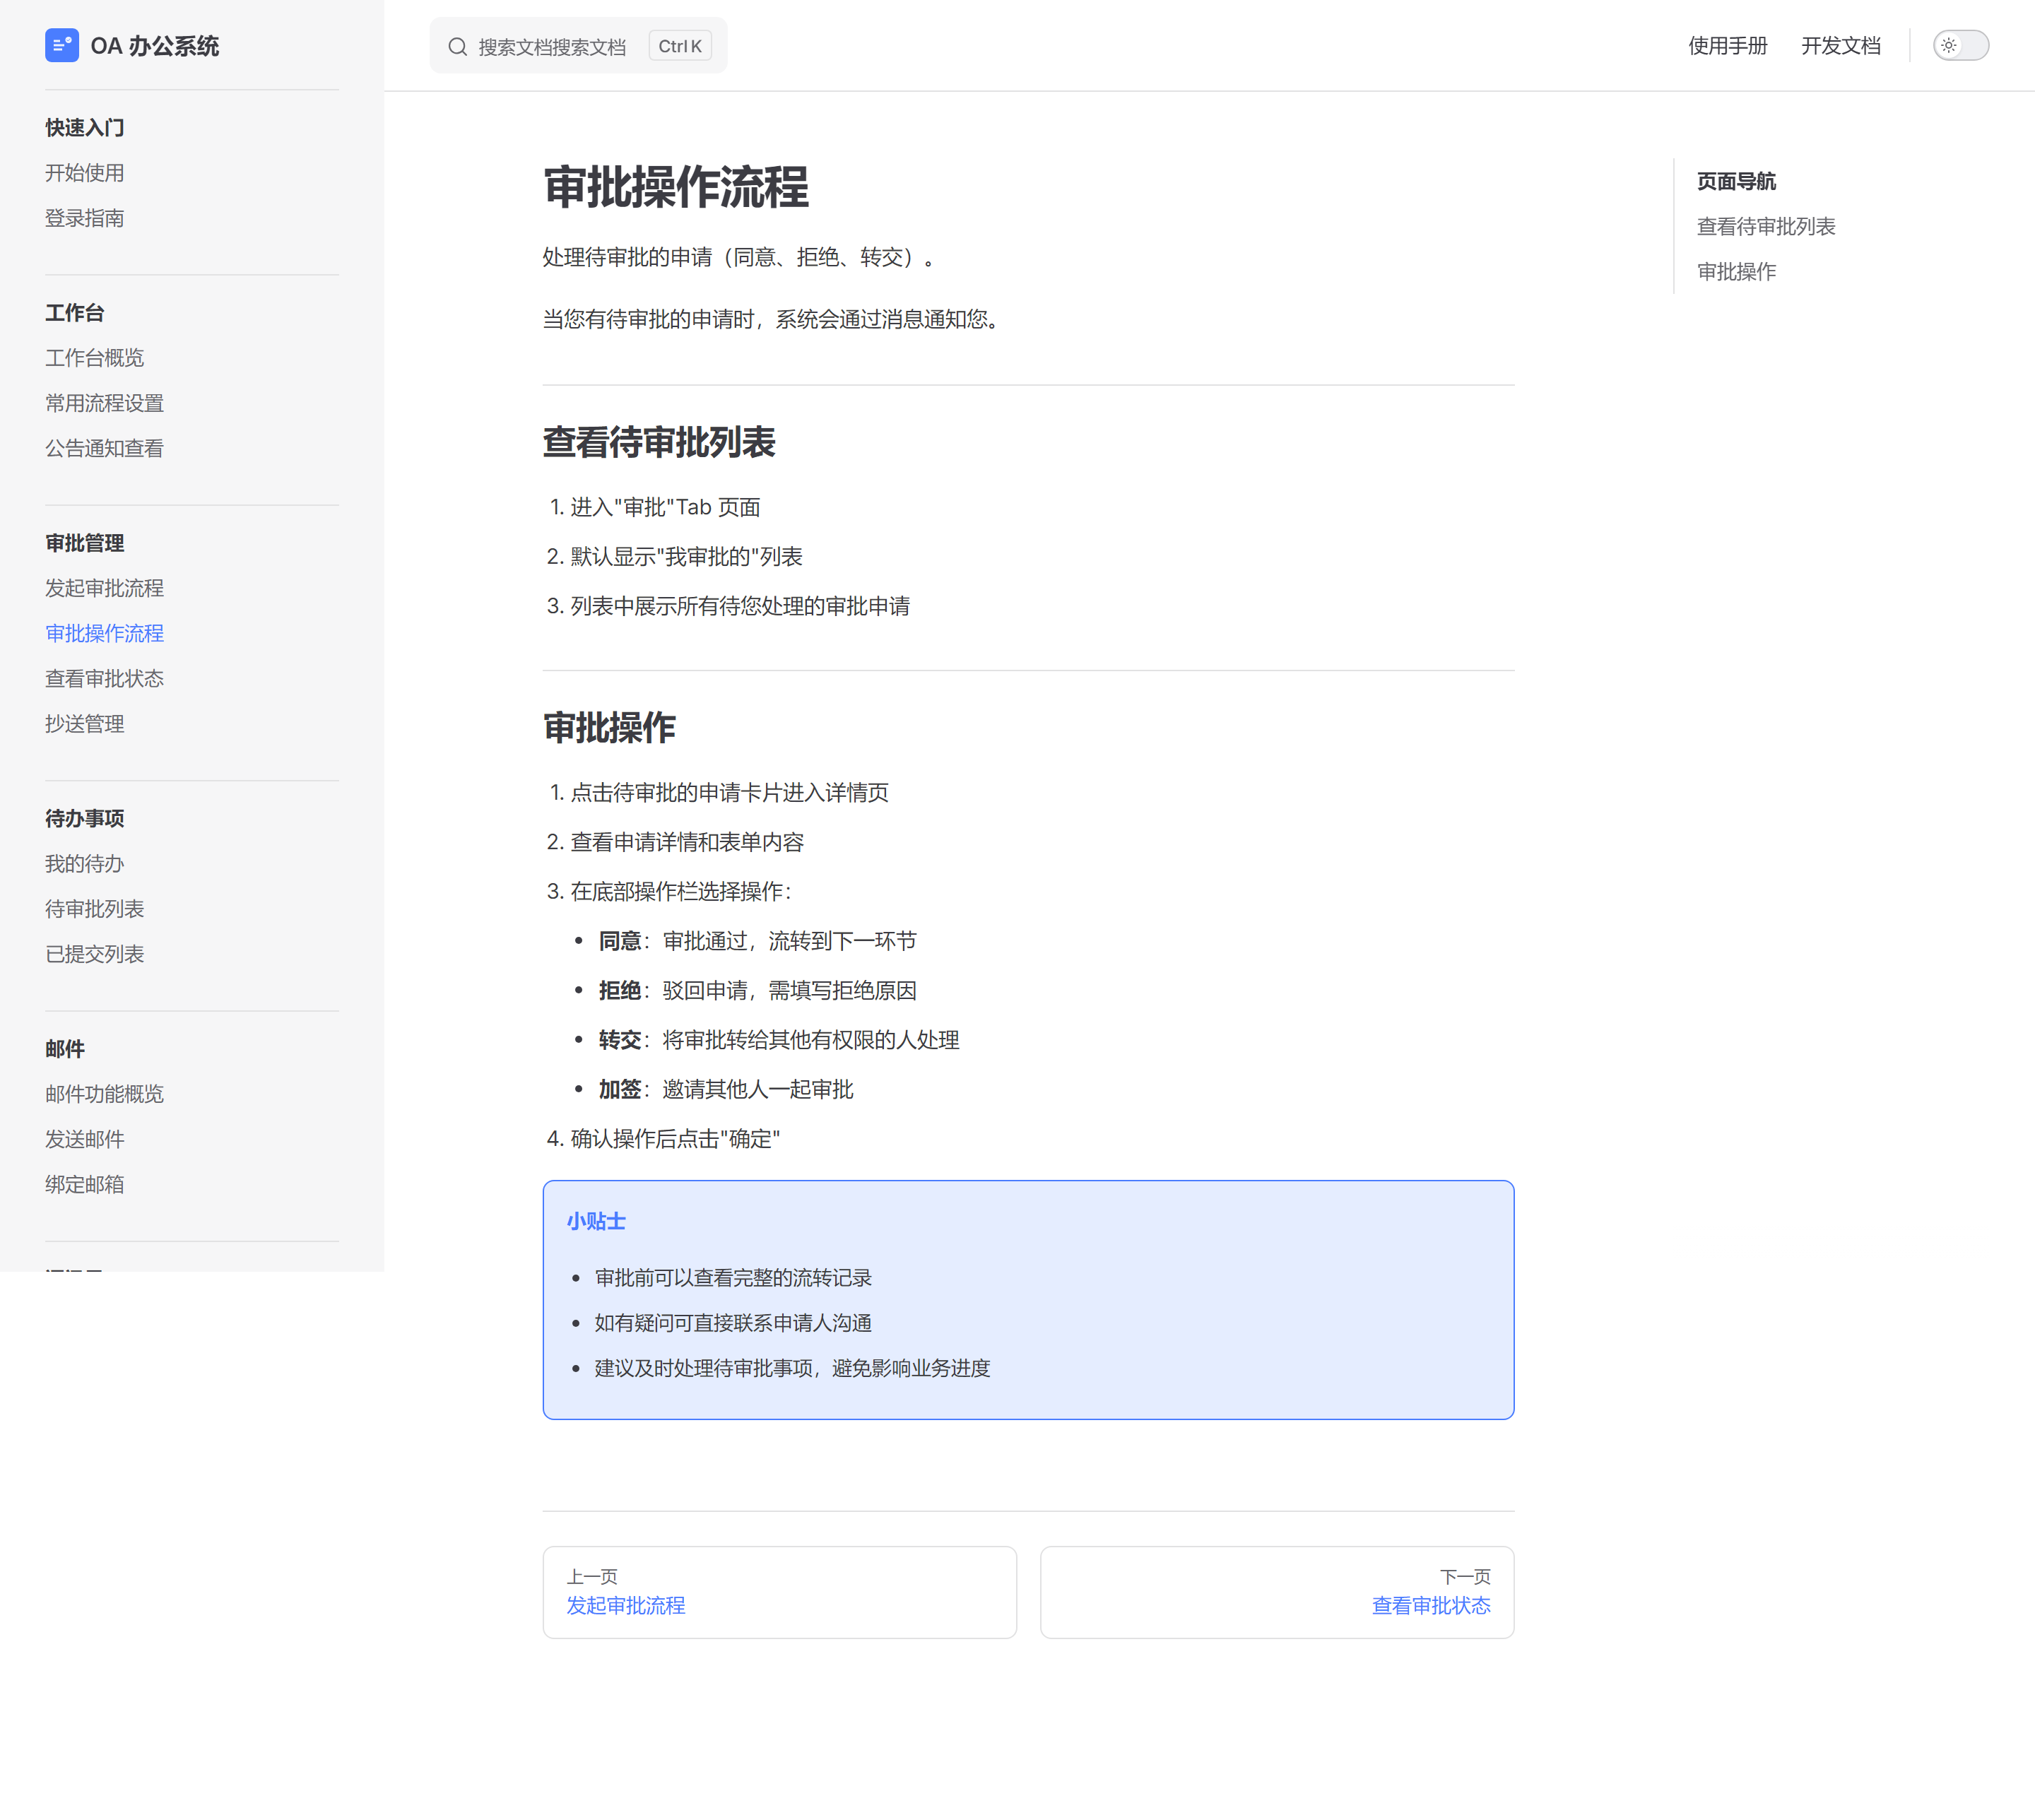This screenshot has height=1820, width=2035.
Task: Click the OA 办公系统 title text
Action: [154, 45]
